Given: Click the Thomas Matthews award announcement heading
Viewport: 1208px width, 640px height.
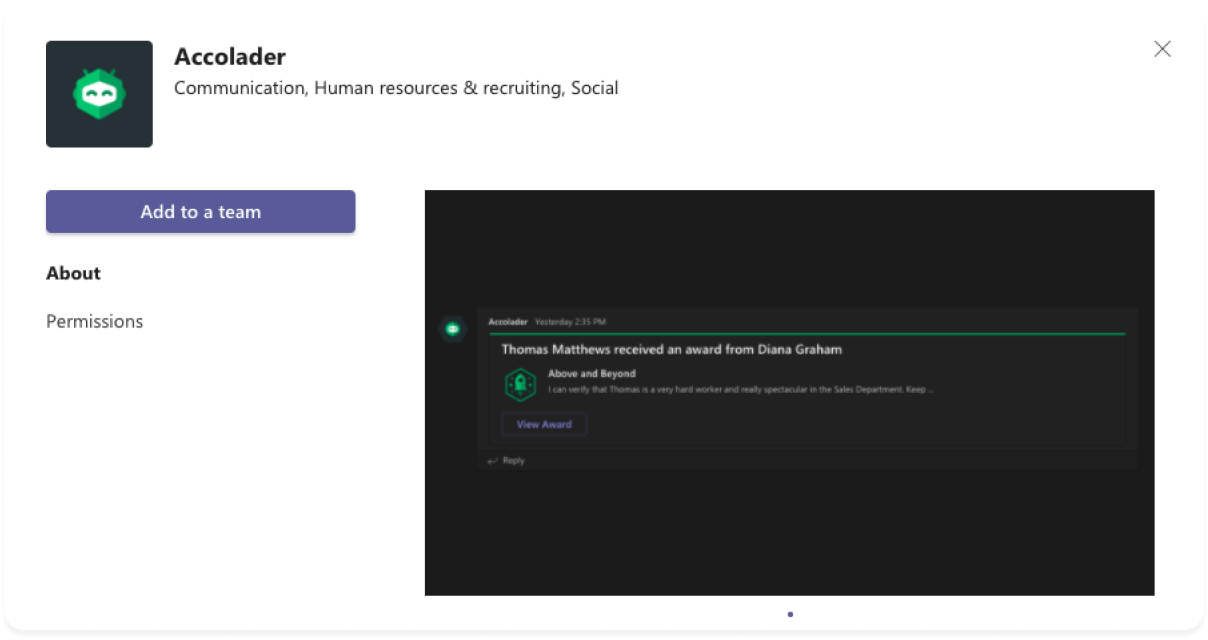Looking at the screenshot, I should 671,350.
